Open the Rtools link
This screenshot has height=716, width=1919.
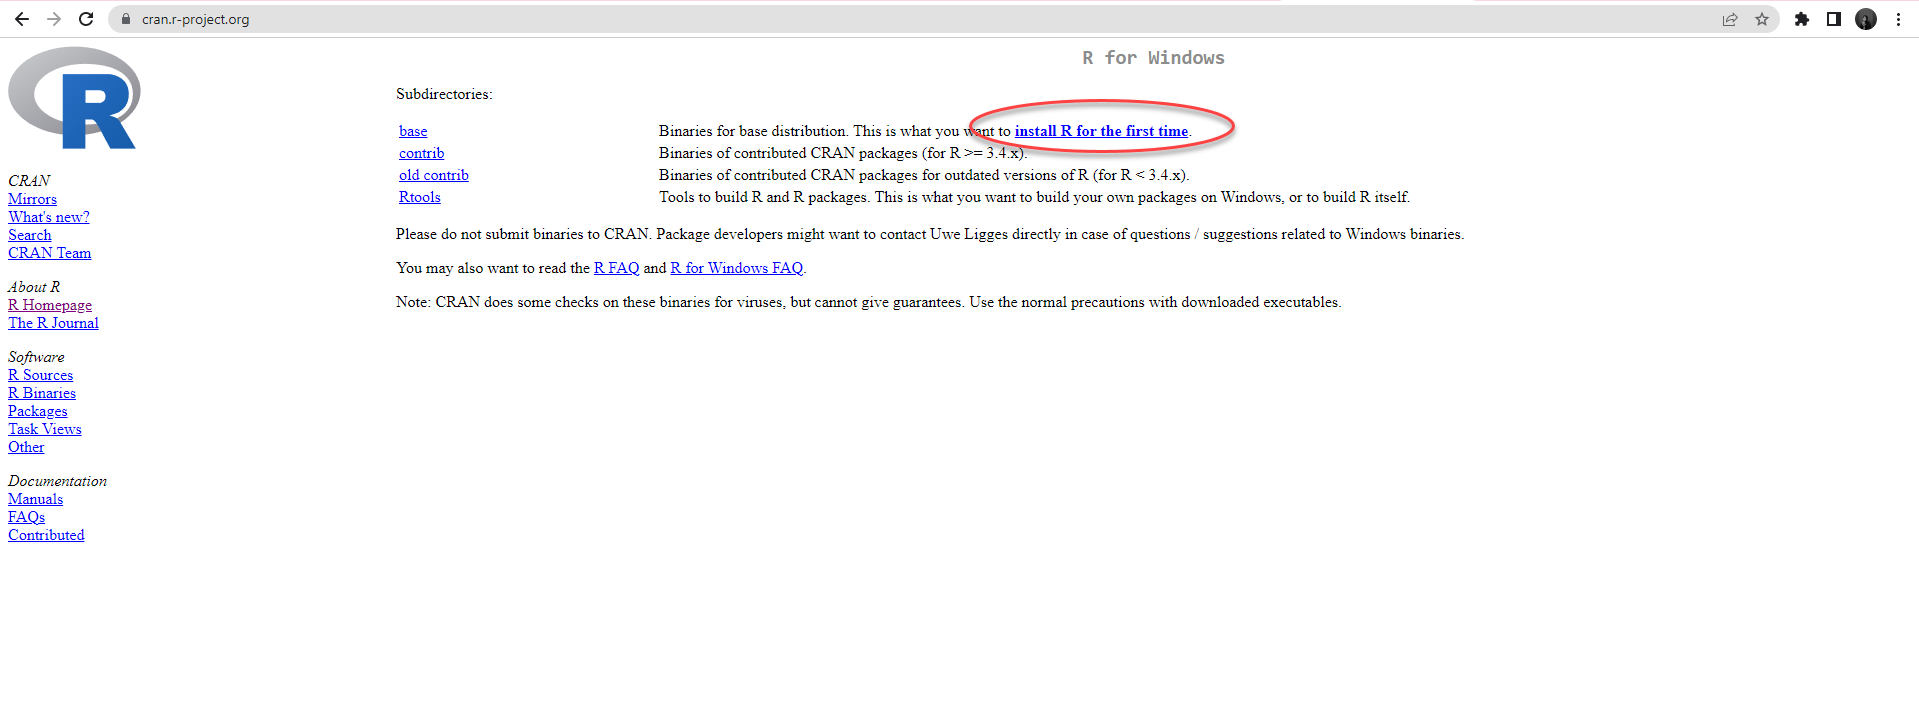419,197
